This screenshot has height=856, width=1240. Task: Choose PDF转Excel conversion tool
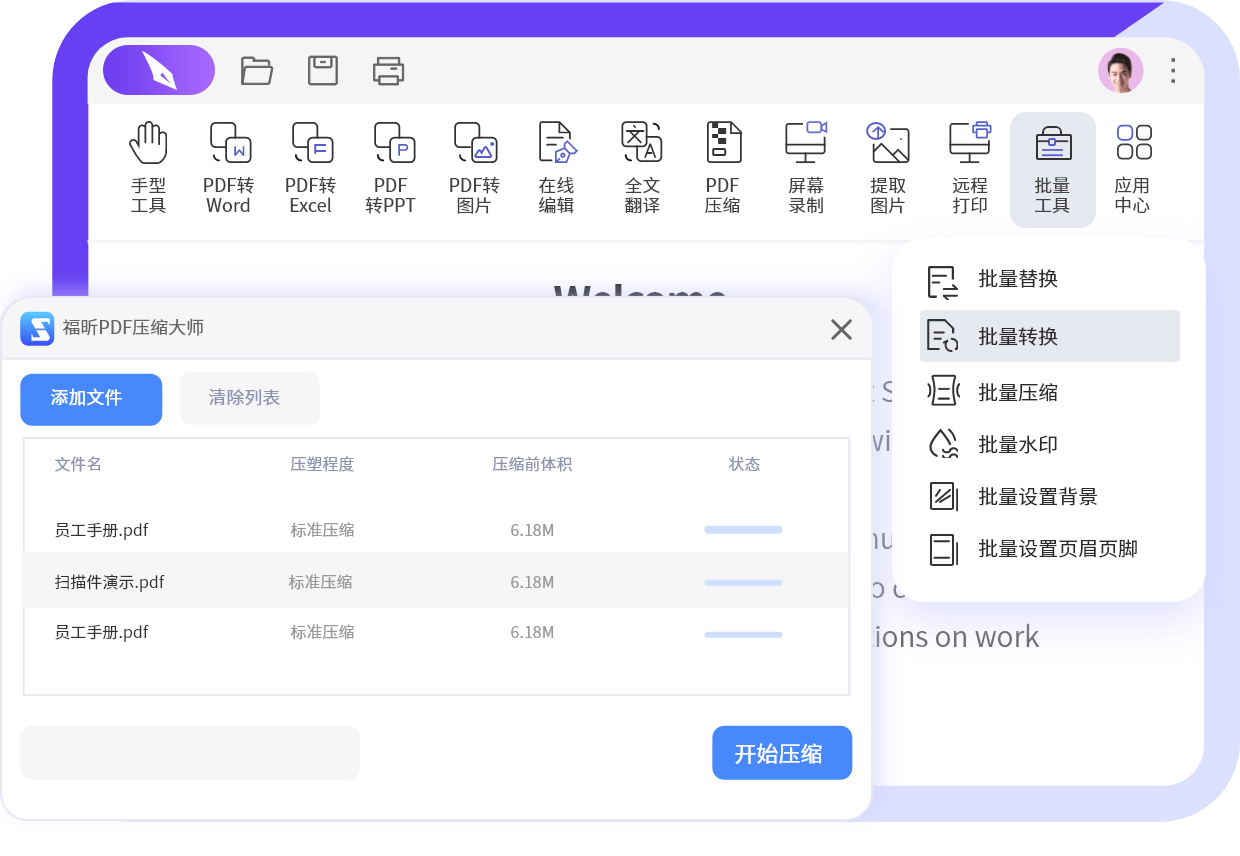311,168
